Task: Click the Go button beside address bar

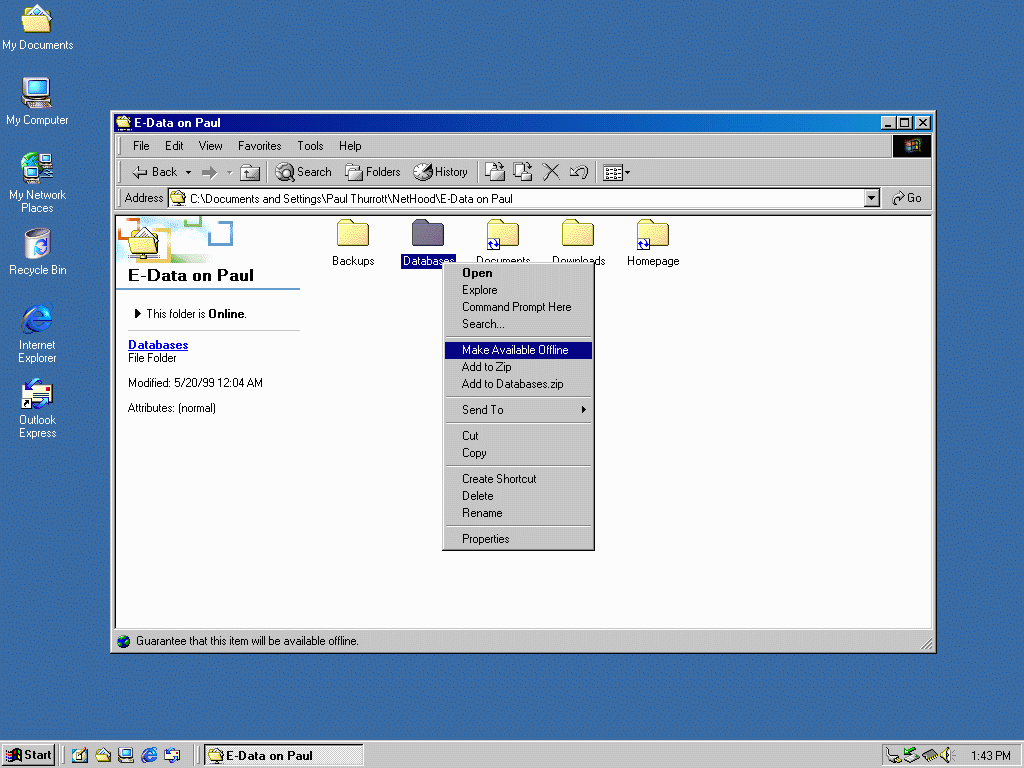Action: click(x=907, y=198)
